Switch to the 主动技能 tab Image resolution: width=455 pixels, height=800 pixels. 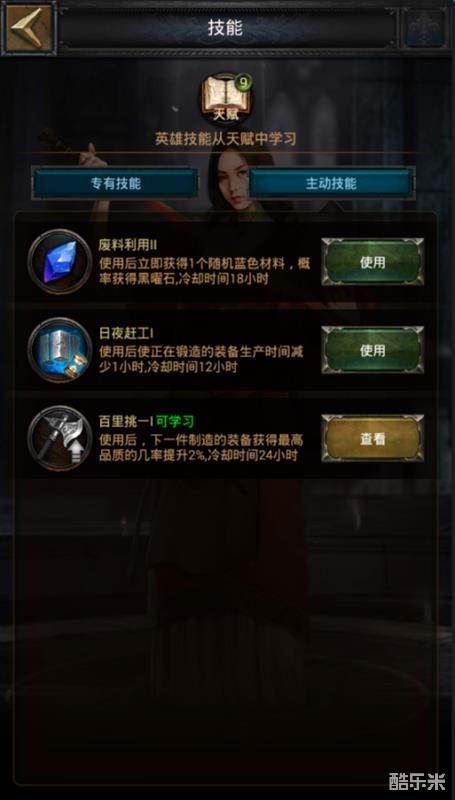332,184
